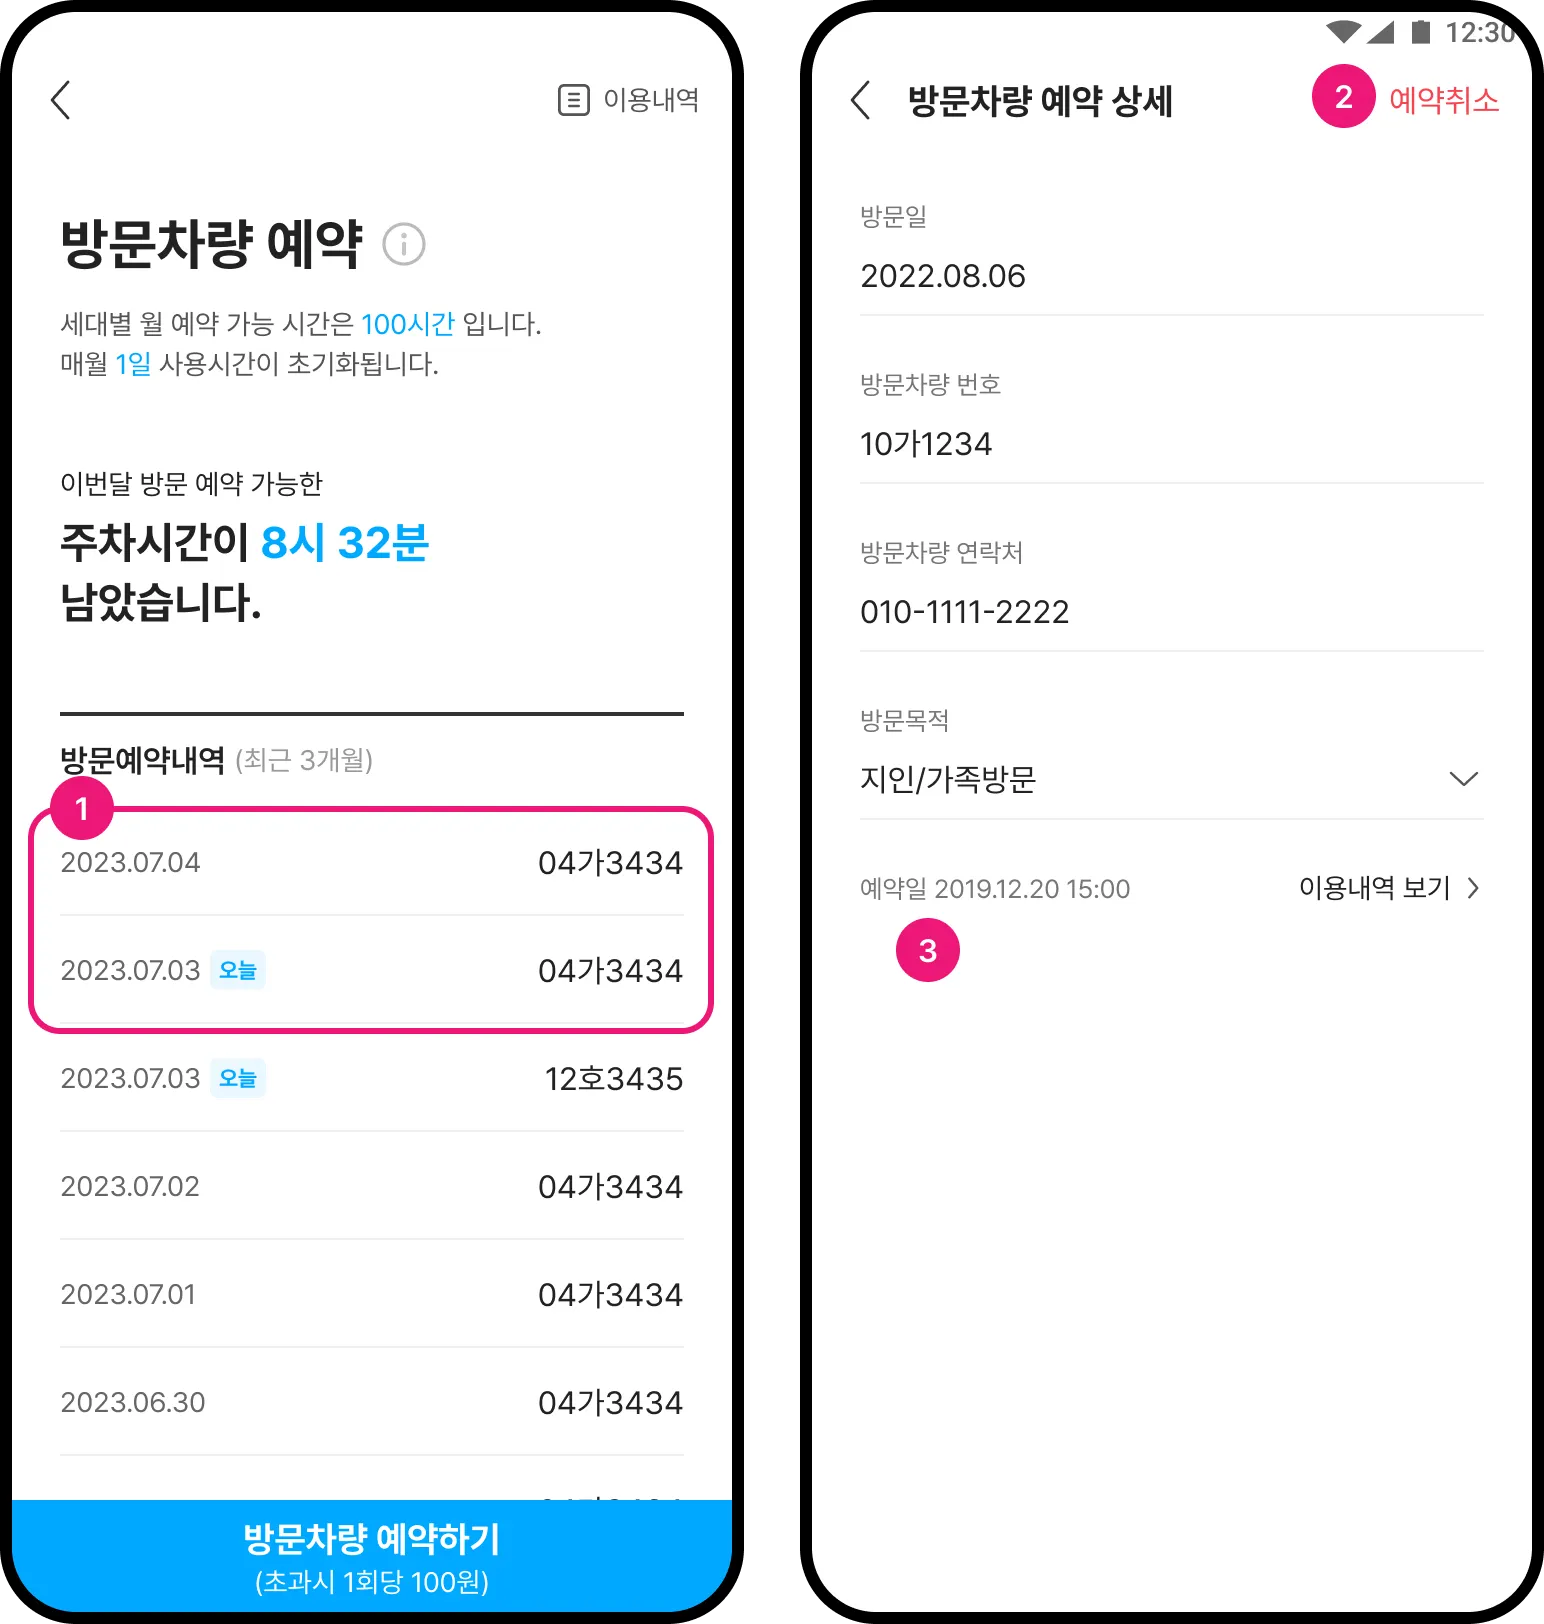Tap the battery status icon
1544x1624 pixels.
click(x=1420, y=32)
